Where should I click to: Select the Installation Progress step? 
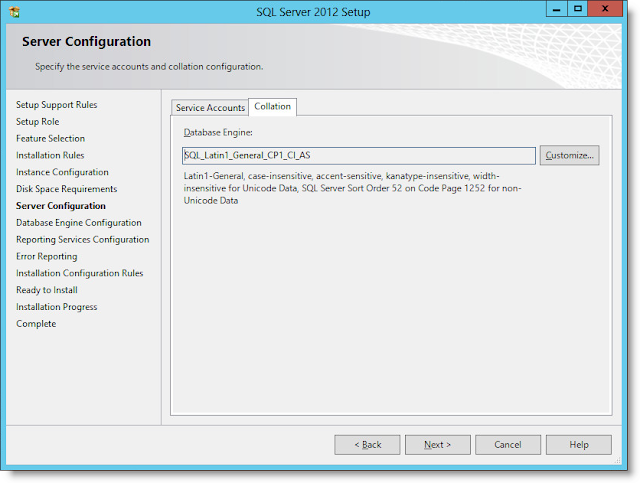pos(57,307)
